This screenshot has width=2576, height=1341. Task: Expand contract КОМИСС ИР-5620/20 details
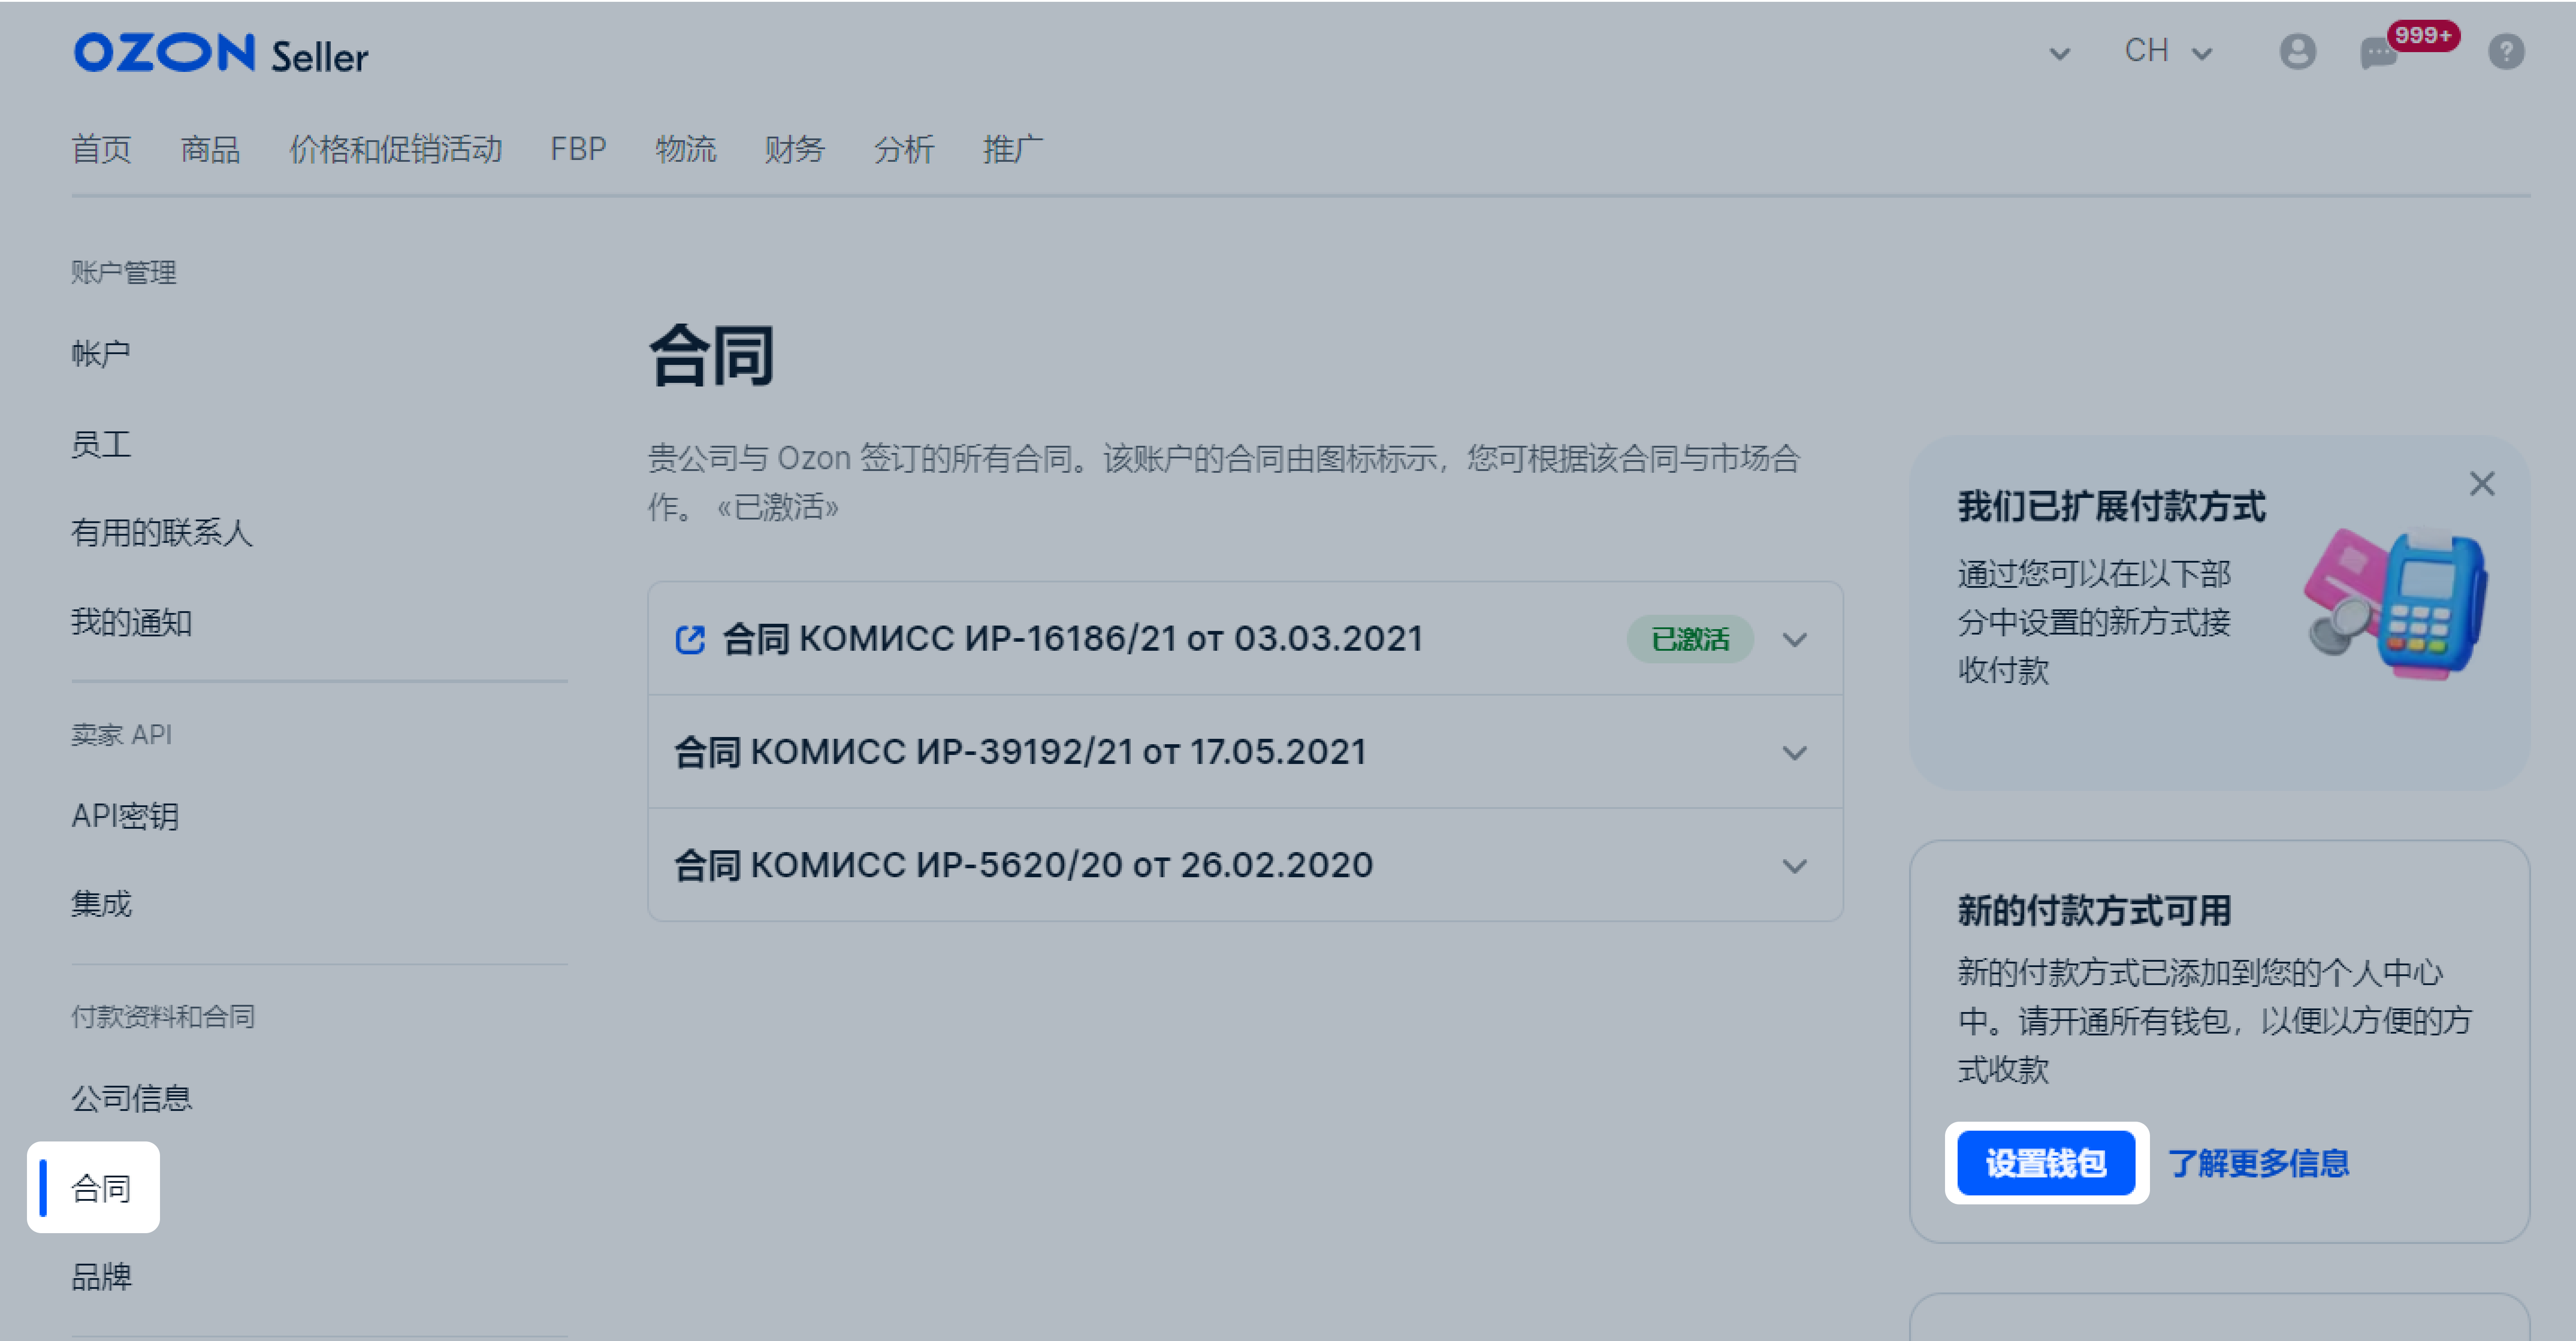(1795, 865)
